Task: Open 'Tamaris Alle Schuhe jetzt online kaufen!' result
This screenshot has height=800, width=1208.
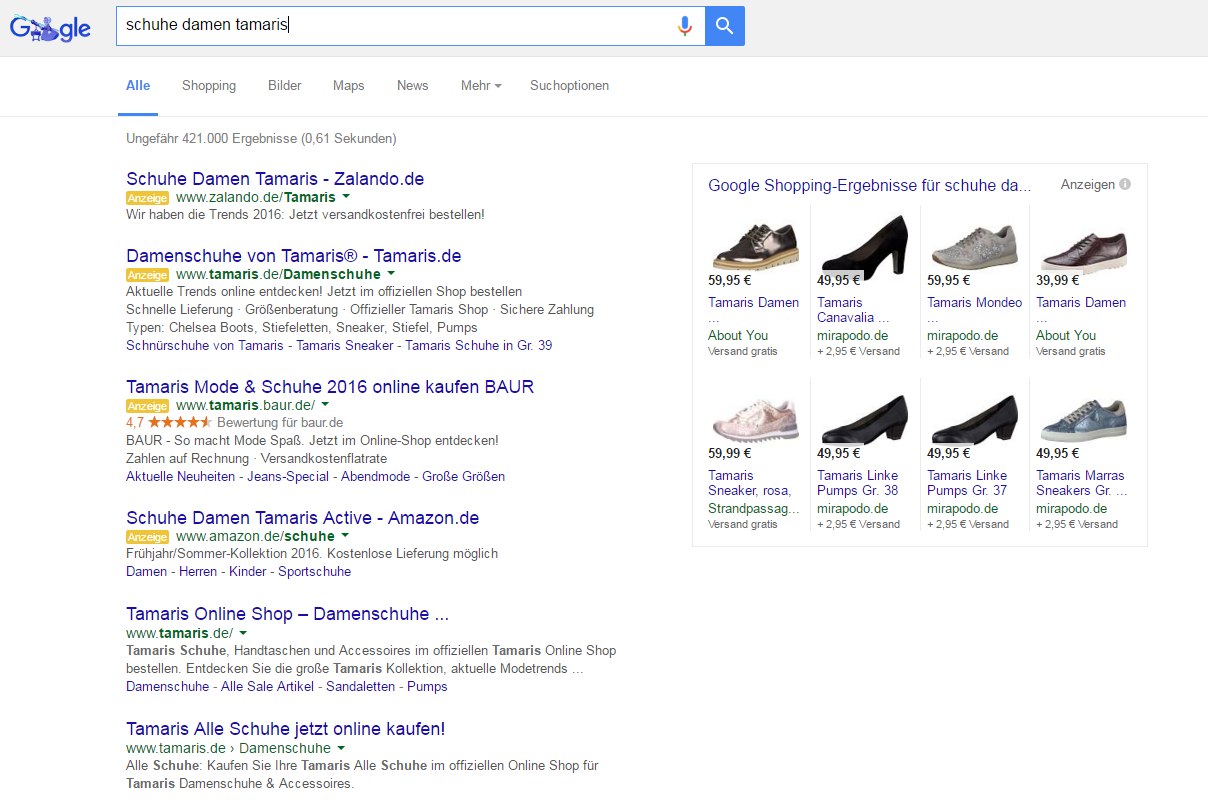Action: (x=286, y=729)
